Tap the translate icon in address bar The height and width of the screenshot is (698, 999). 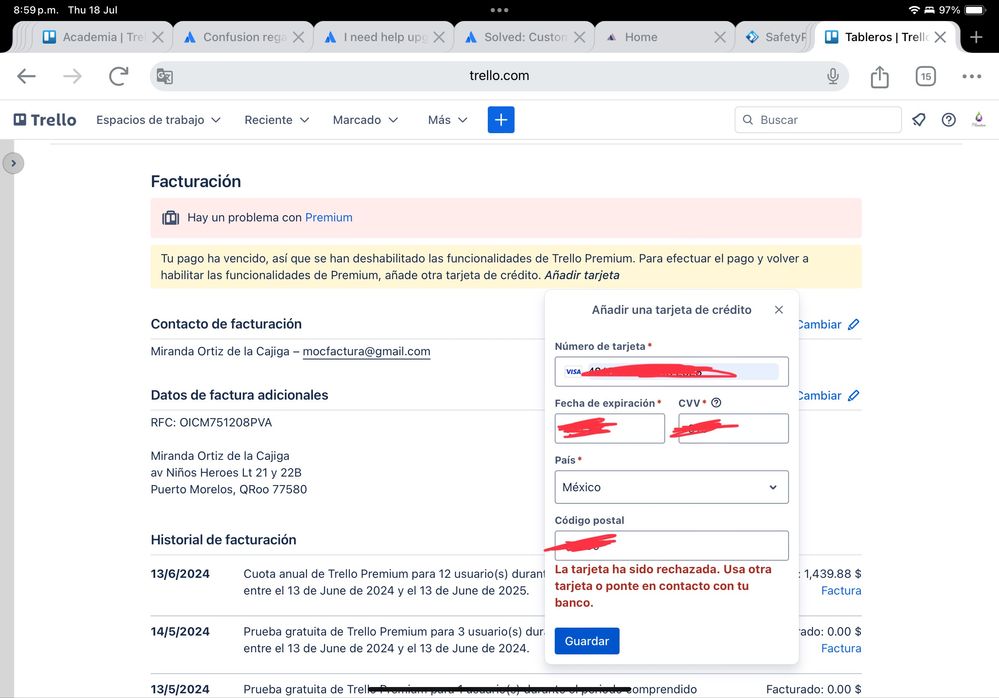pos(164,76)
